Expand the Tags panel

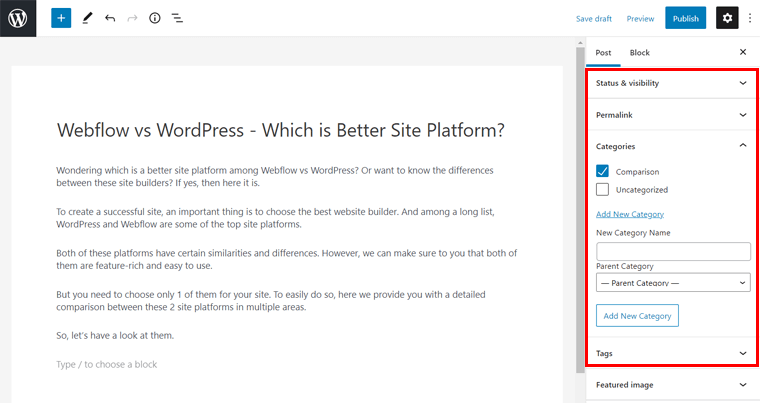(672, 353)
